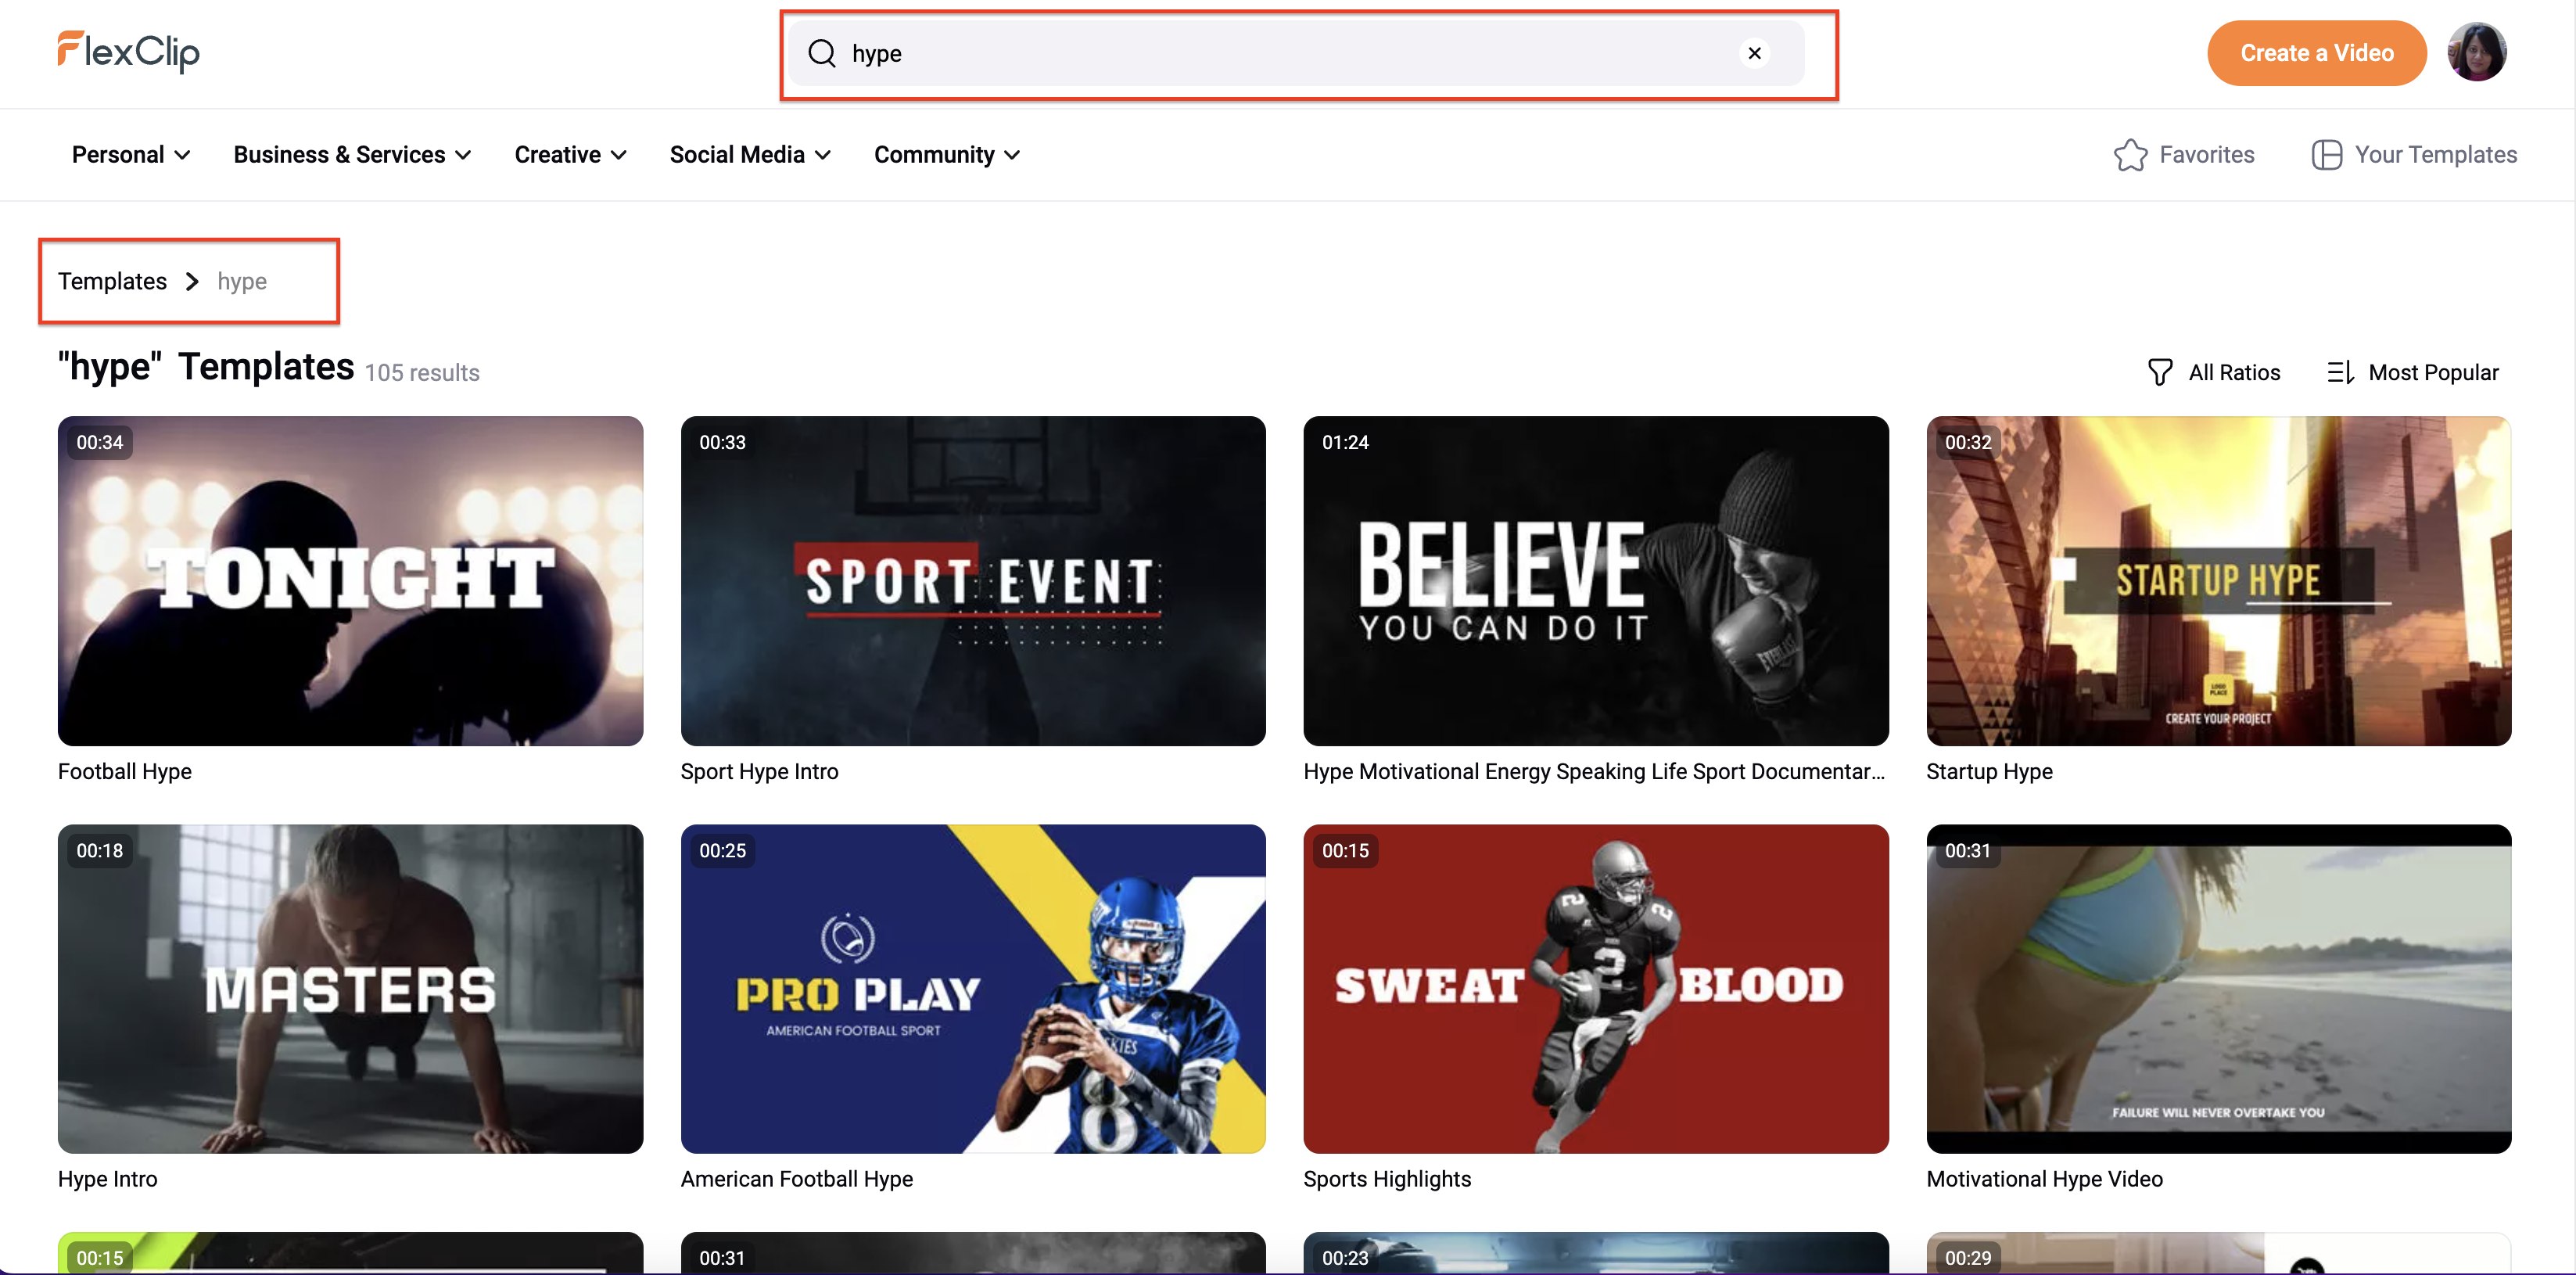Open the Community menu
This screenshot has width=2576, height=1275.
pyautogui.click(x=945, y=154)
